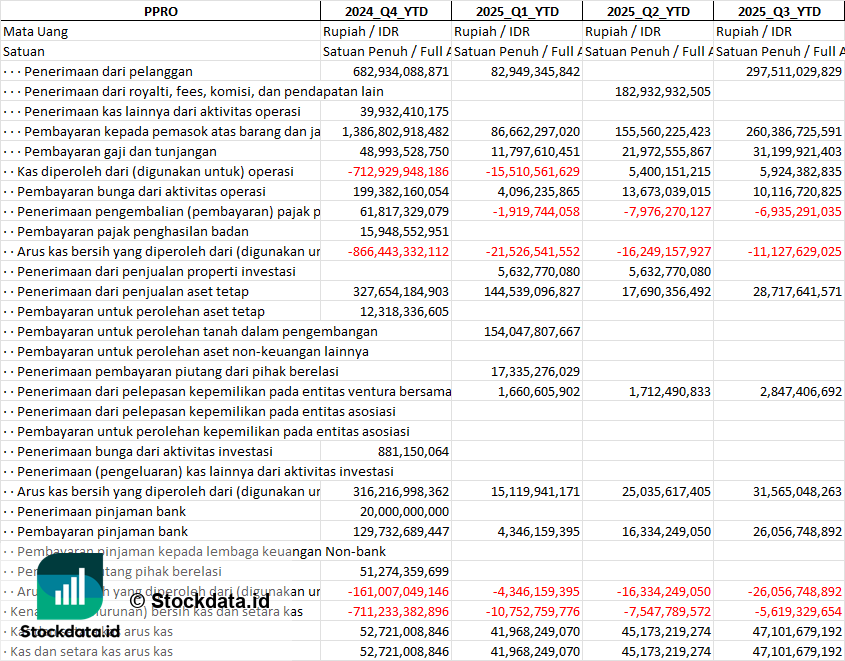845x661 pixels.
Task: Click value 39,932,410,175
Action: click(404, 112)
